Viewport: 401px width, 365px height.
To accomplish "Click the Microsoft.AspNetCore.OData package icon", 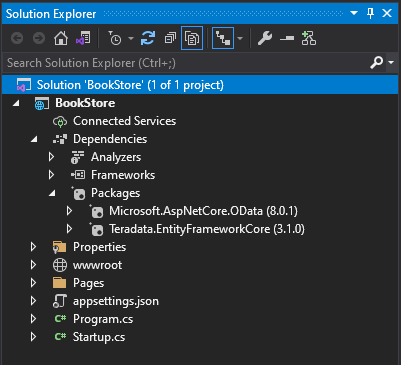I will point(96,212).
